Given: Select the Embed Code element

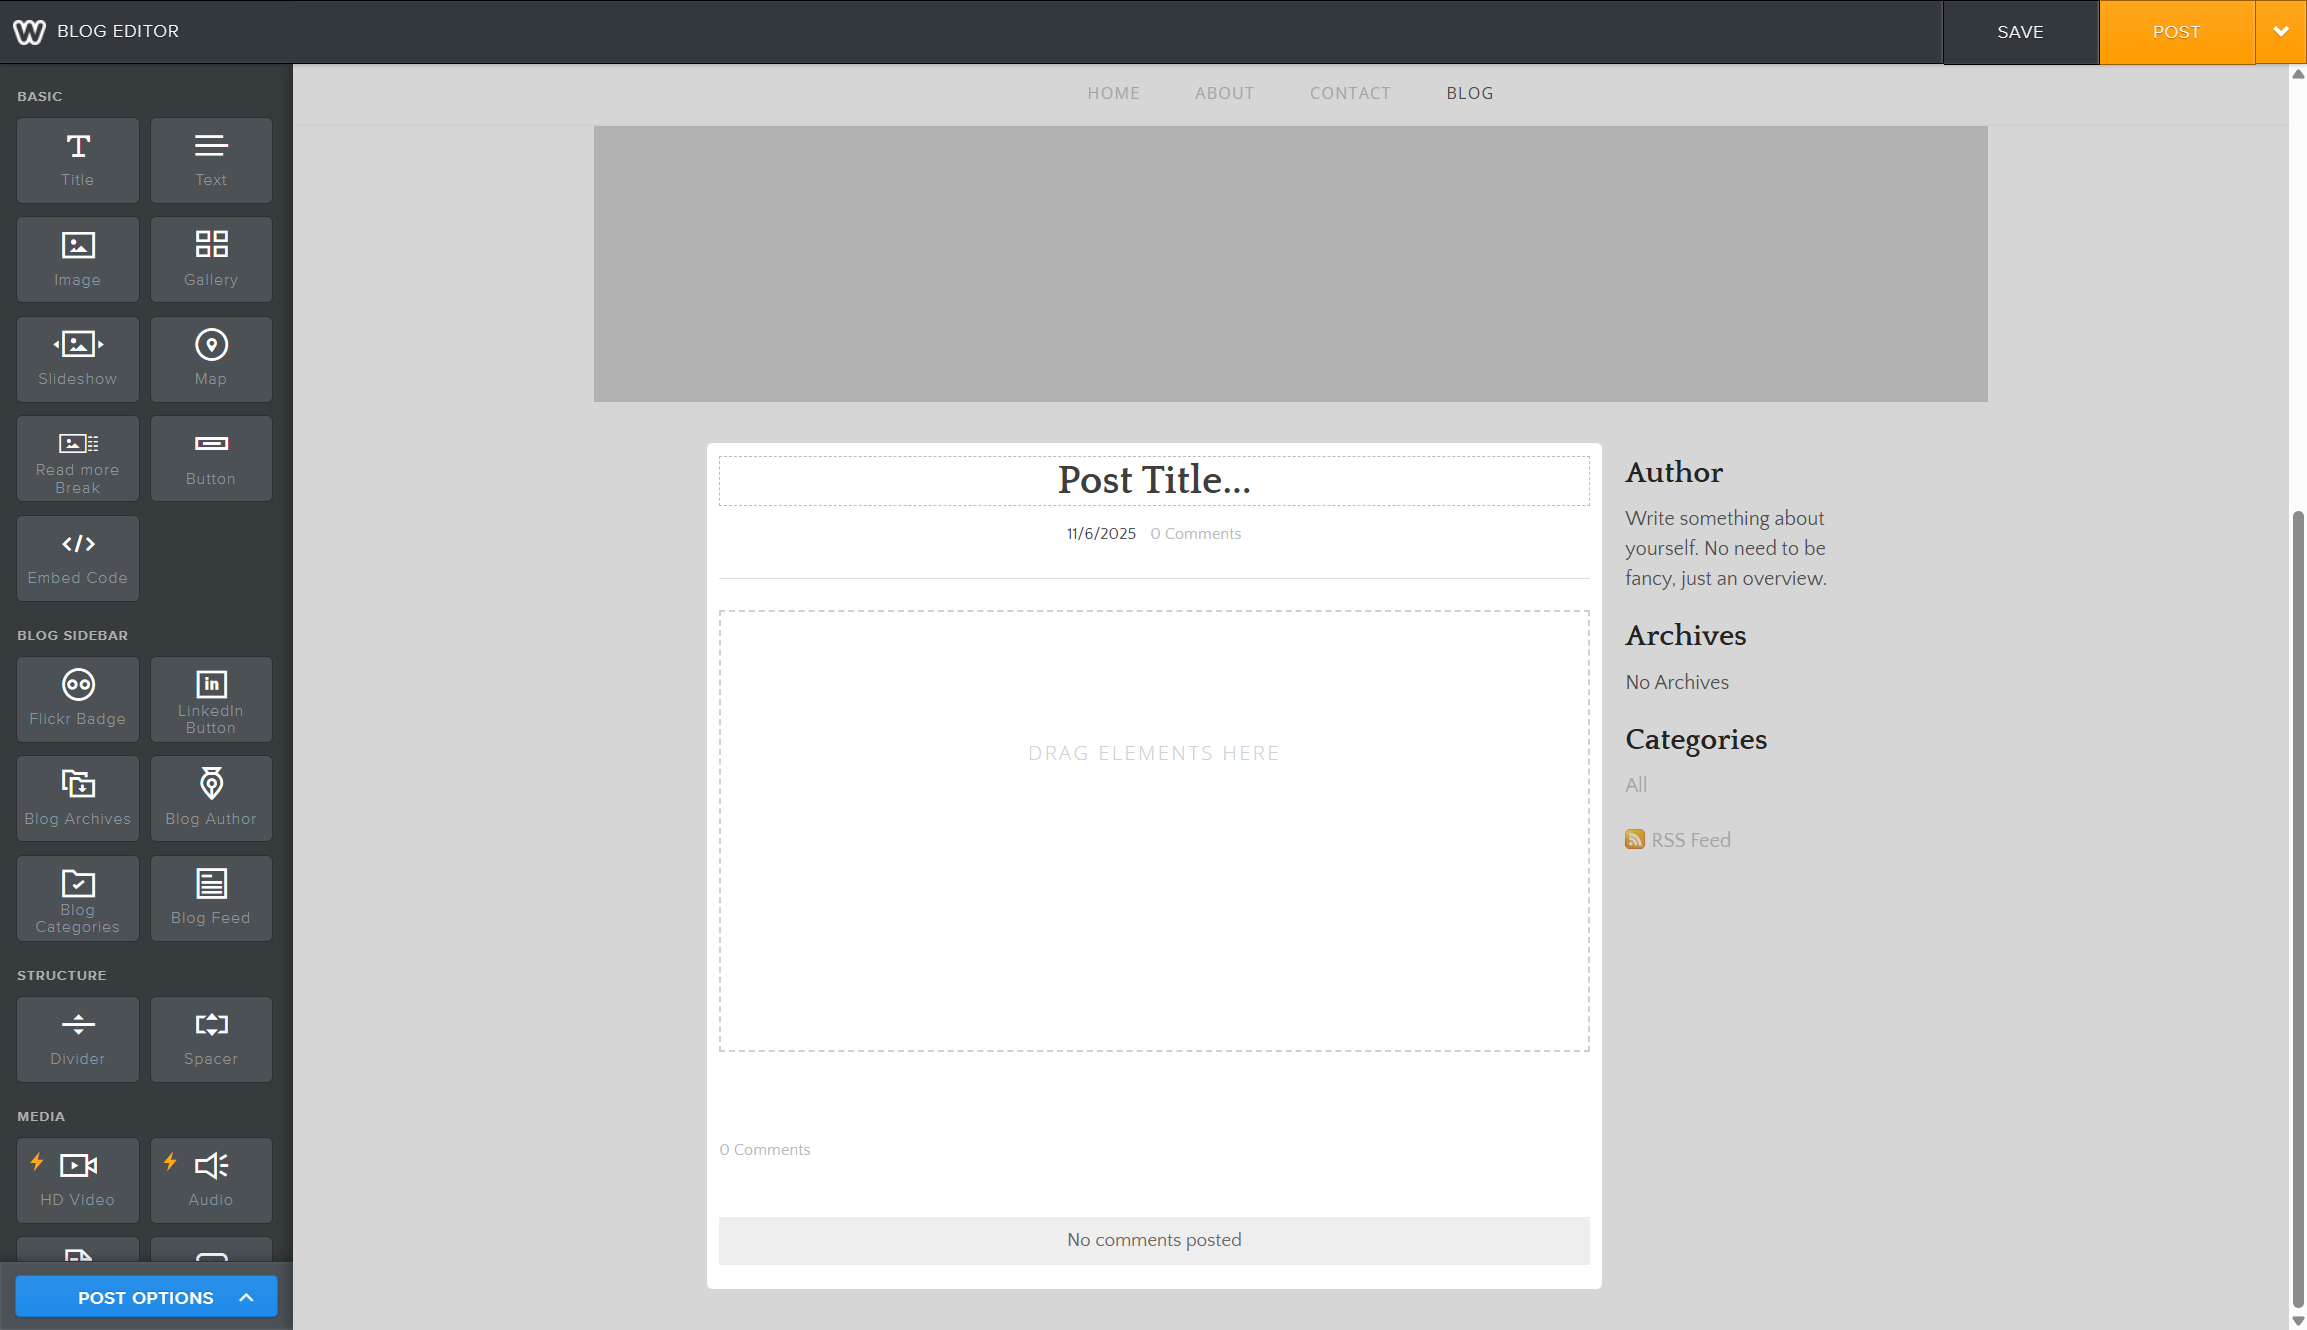Looking at the screenshot, I should click(x=77, y=557).
